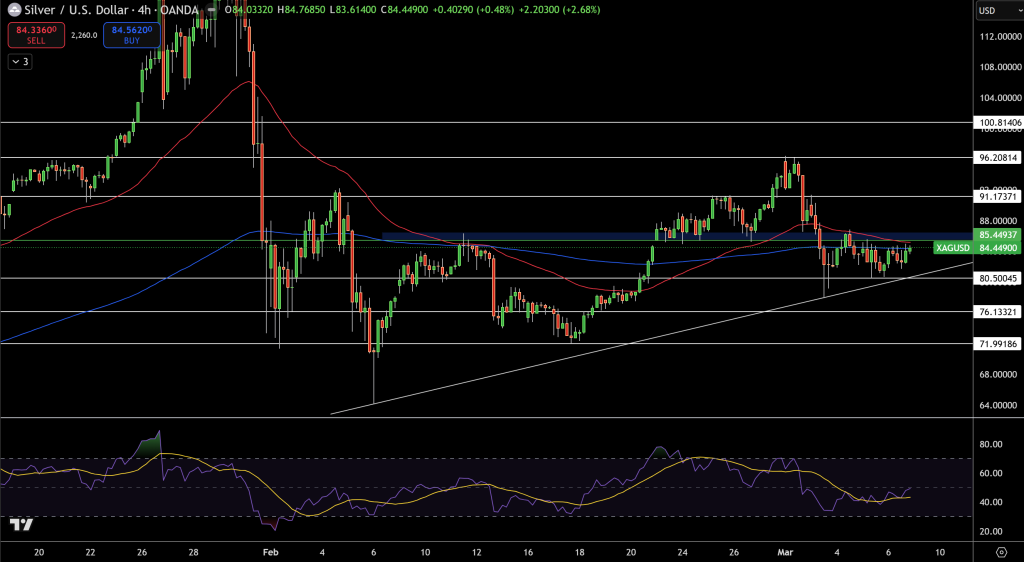The height and width of the screenshot is (562, 1024).
Task: Click the close value C84.44900
Action: (x=404, y=10)
